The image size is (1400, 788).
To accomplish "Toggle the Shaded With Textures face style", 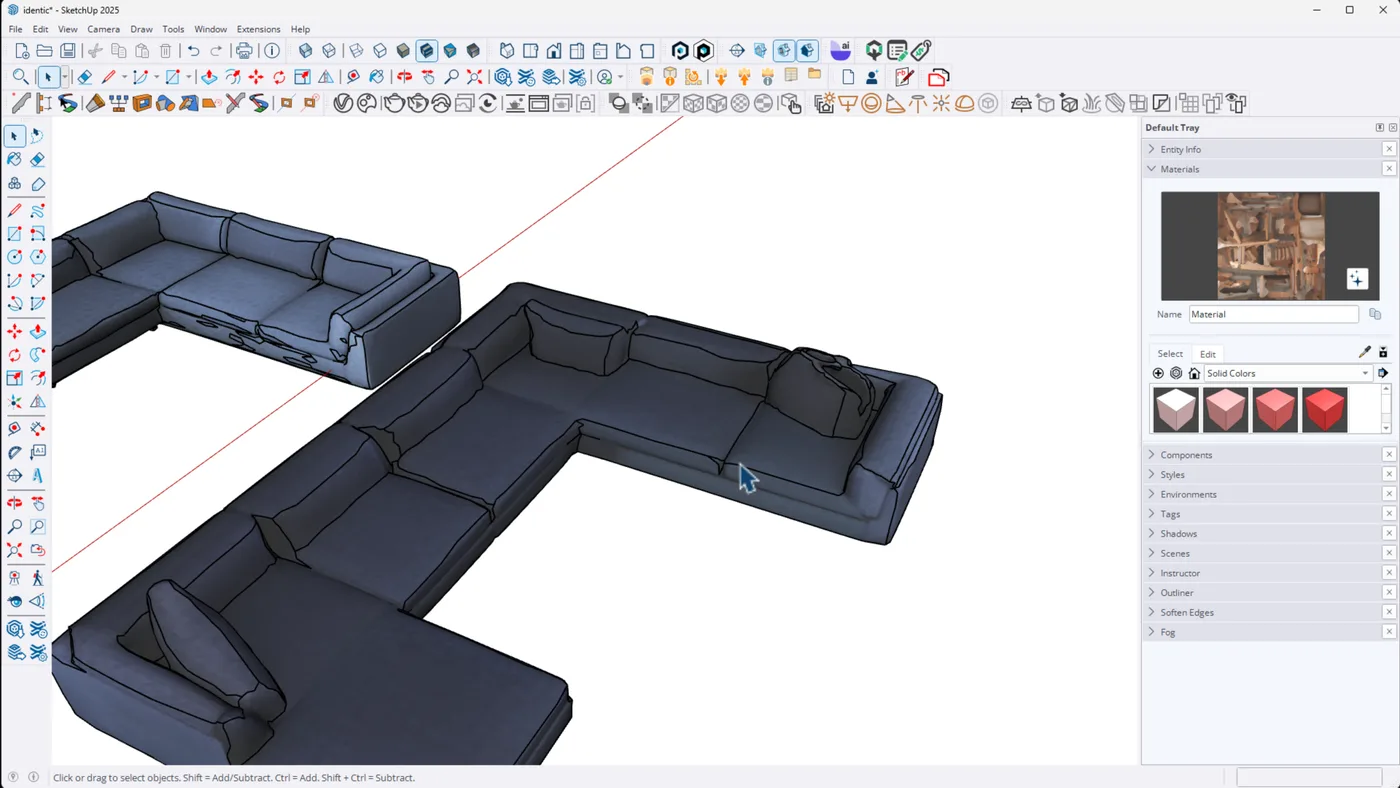I will point(427,51).
